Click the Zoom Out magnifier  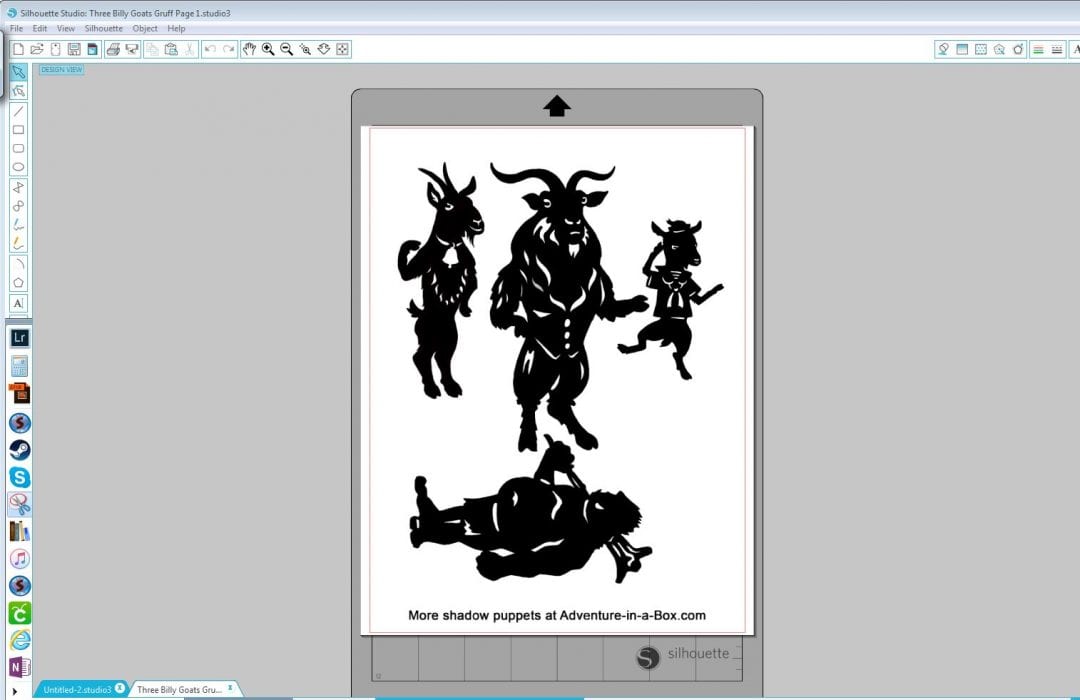(x=287, y=49)
